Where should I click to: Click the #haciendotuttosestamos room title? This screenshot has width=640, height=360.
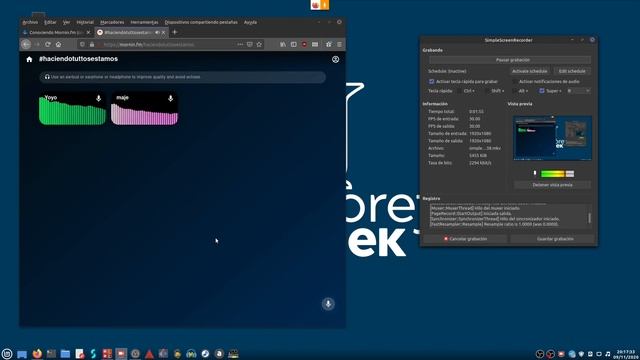point(78,59)
